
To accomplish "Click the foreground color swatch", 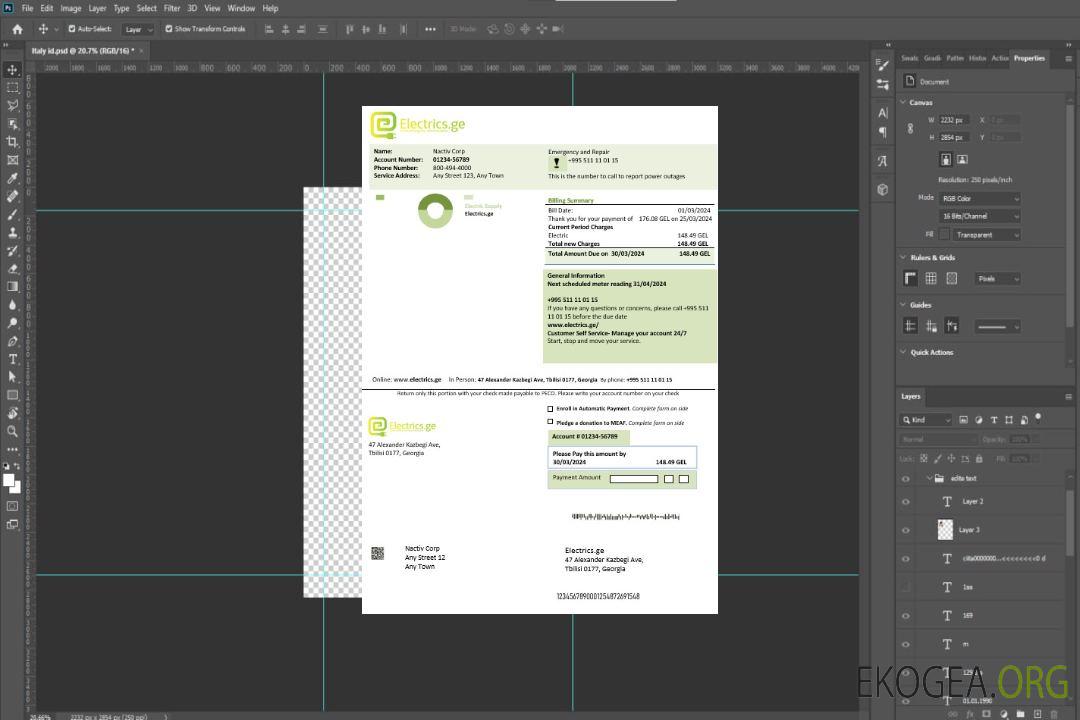I will (8, 479).
